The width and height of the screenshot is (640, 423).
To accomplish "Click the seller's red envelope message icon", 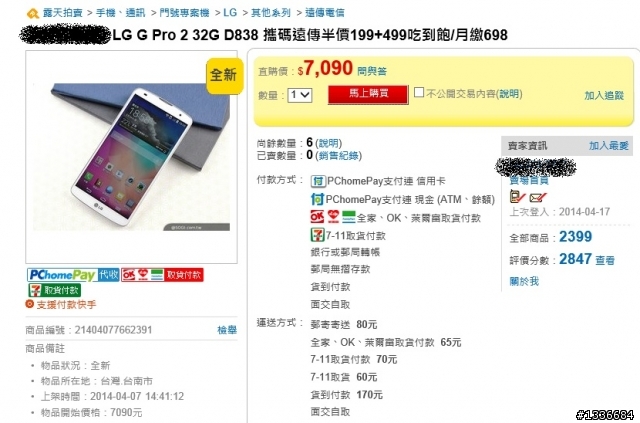I will tap(538, 198).
